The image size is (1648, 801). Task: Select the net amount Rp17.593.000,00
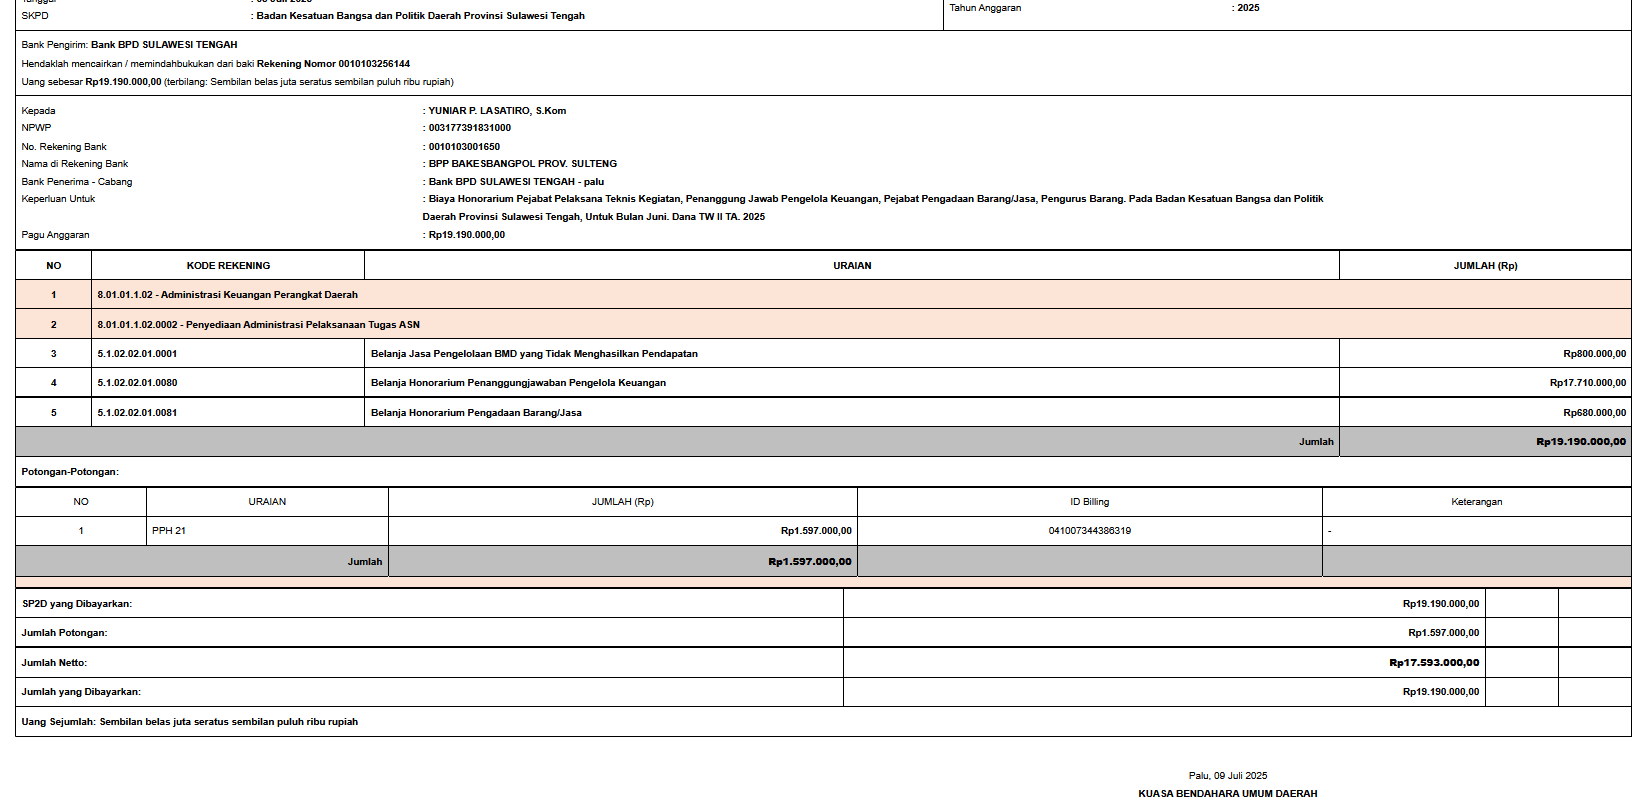click(1434, 663)
